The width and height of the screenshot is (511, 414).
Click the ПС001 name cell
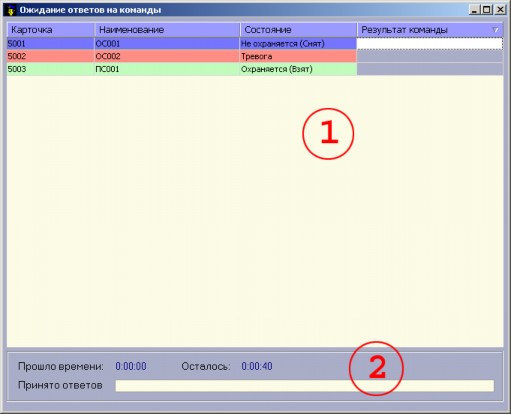[167, 69]
